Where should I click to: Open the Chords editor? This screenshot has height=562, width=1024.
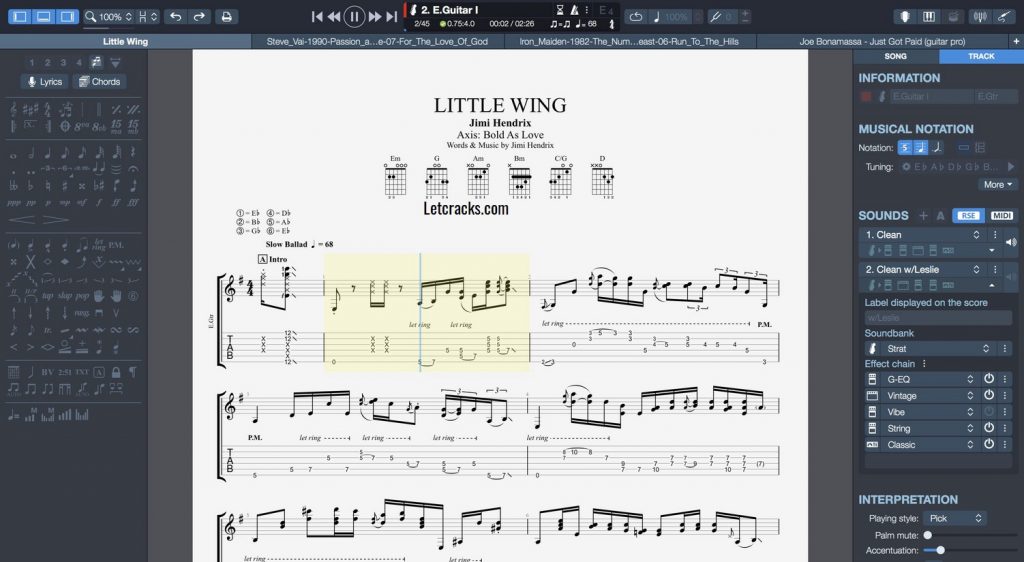(x=100, y=82)
